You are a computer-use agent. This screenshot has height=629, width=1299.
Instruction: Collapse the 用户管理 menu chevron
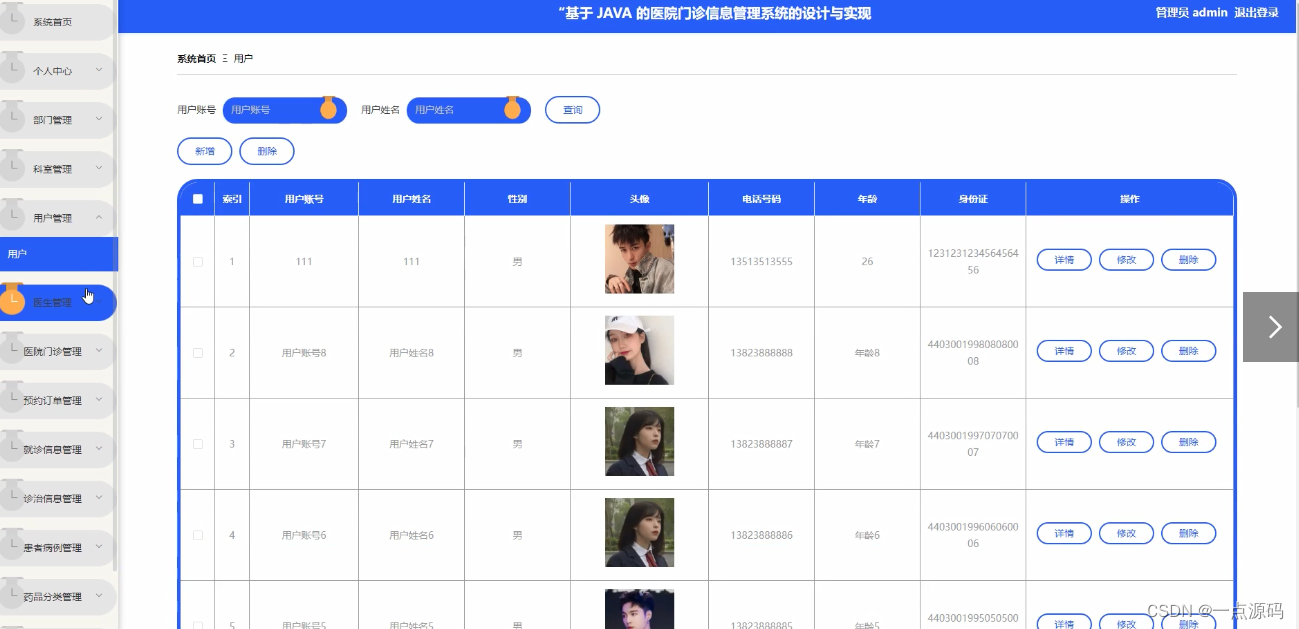(x=99, y=217)
